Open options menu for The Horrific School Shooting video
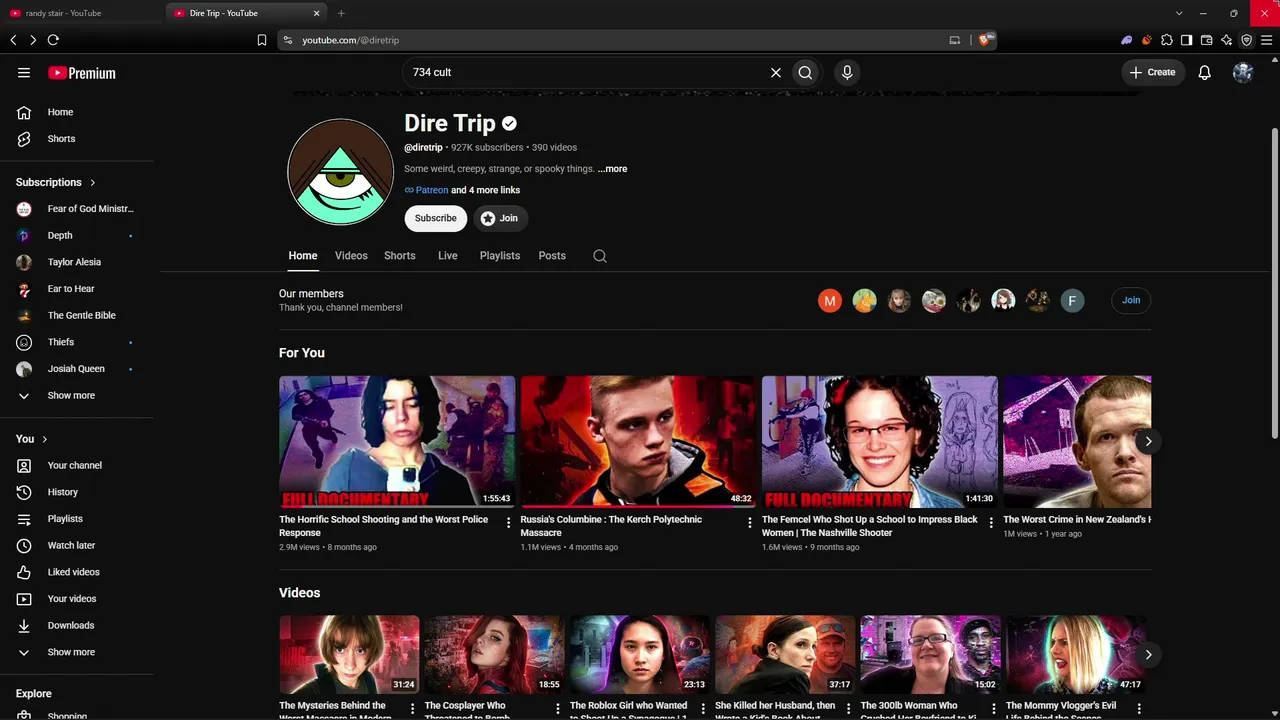The height and width of the screenshot is (720, 1280). click(508, 522)
